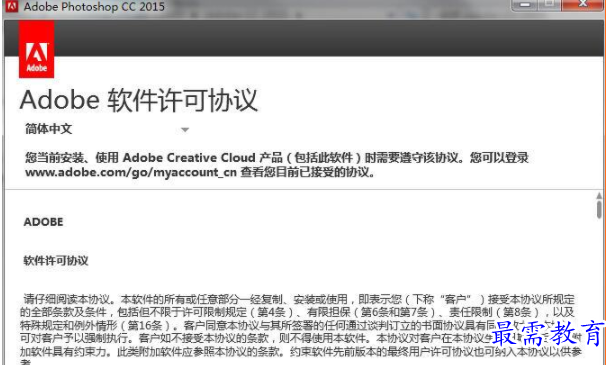Click the www.adobe.com/go/myaccount_cn address
This screenshot has width=613, height=365.
(x=131, y=172)
